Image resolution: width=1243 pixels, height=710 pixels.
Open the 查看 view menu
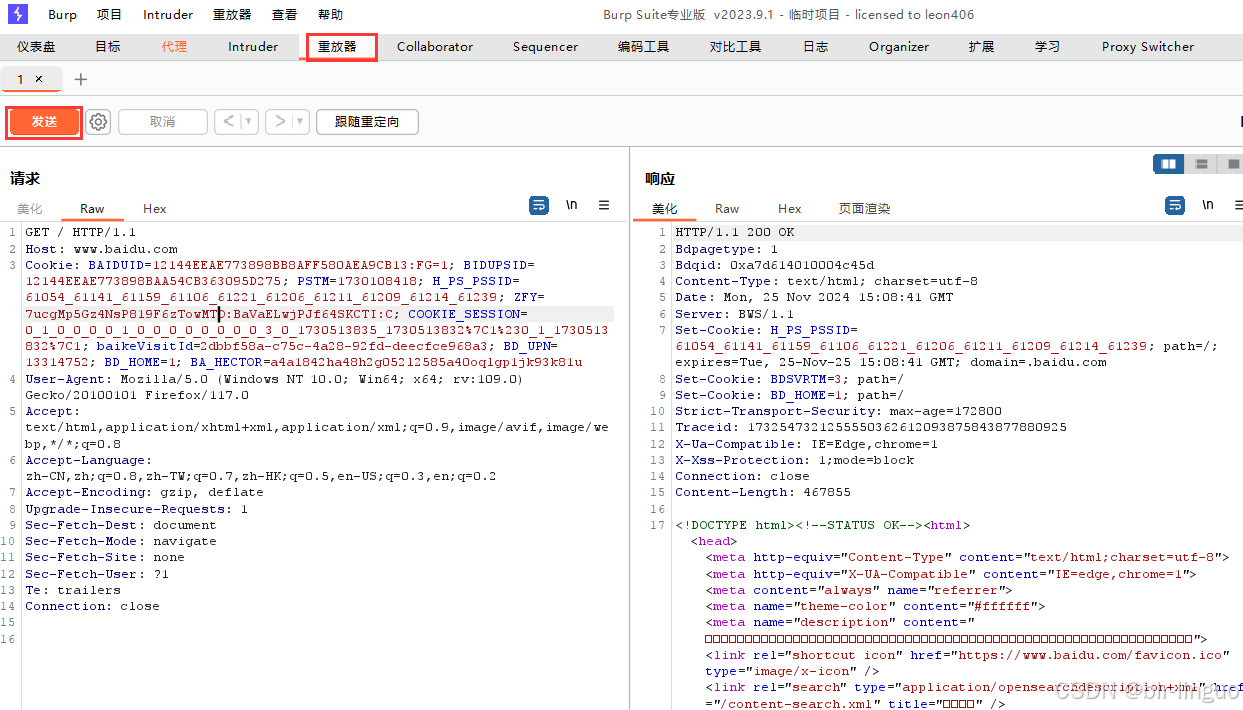pyautogui.click(x=284, y=14)
